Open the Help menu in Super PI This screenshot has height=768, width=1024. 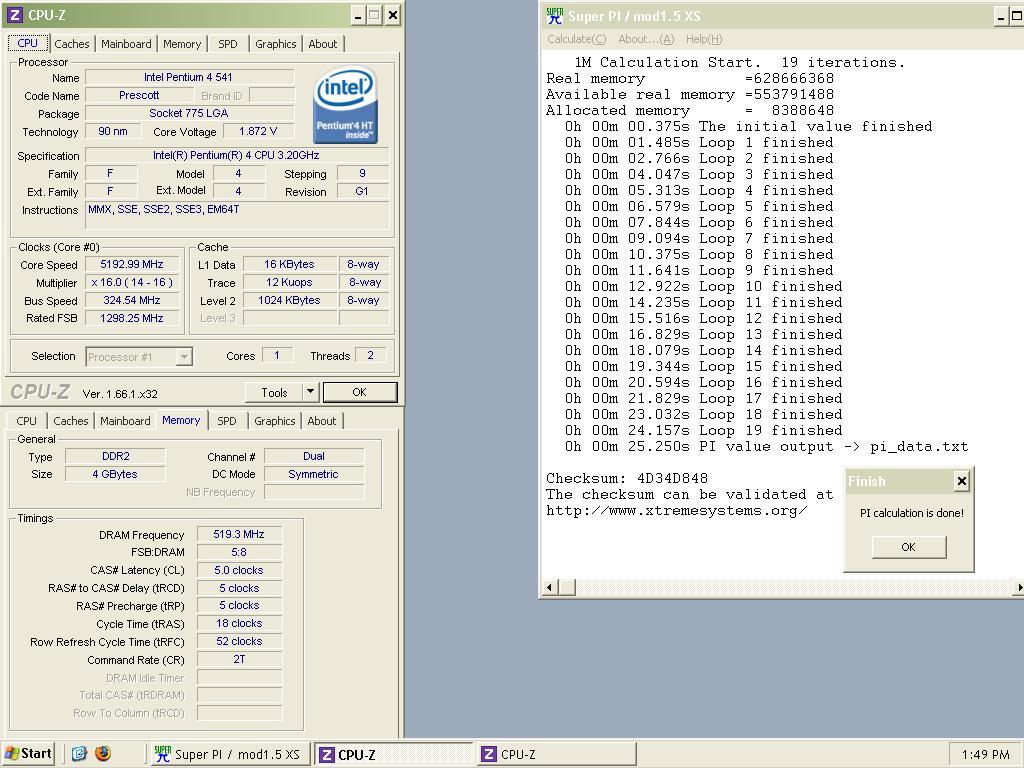[704, 39]
